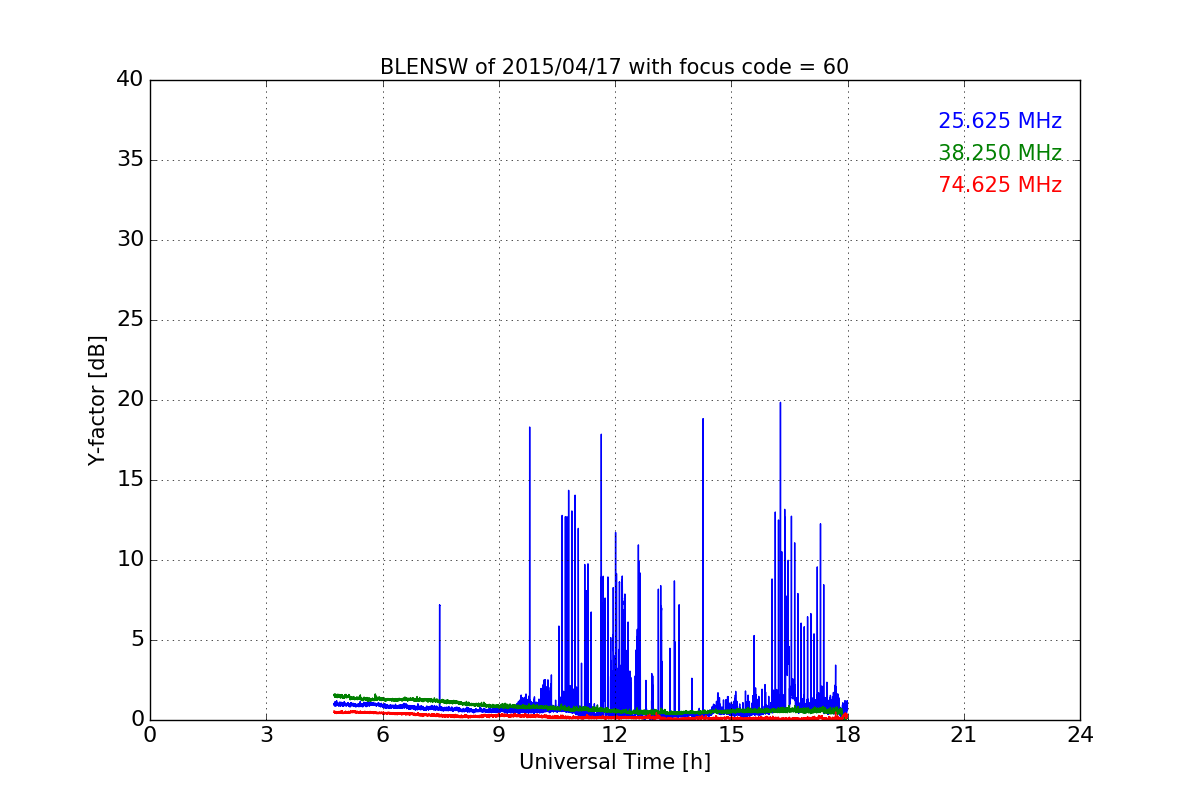The height and width of the screenshot is (800, 1200).
Task: Click the y-axis tick label 35
Action: pos(130,160)
